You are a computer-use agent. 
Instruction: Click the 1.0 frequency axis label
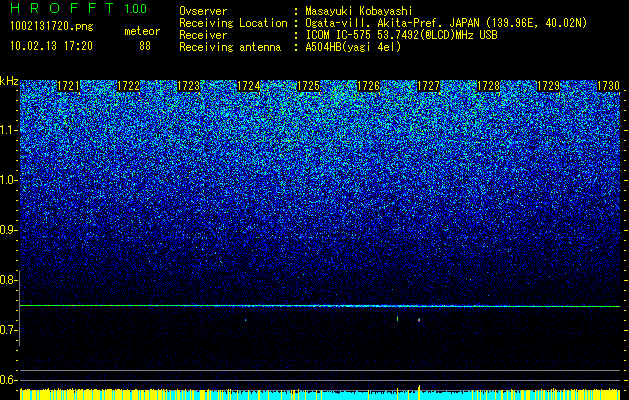(8, 180)
